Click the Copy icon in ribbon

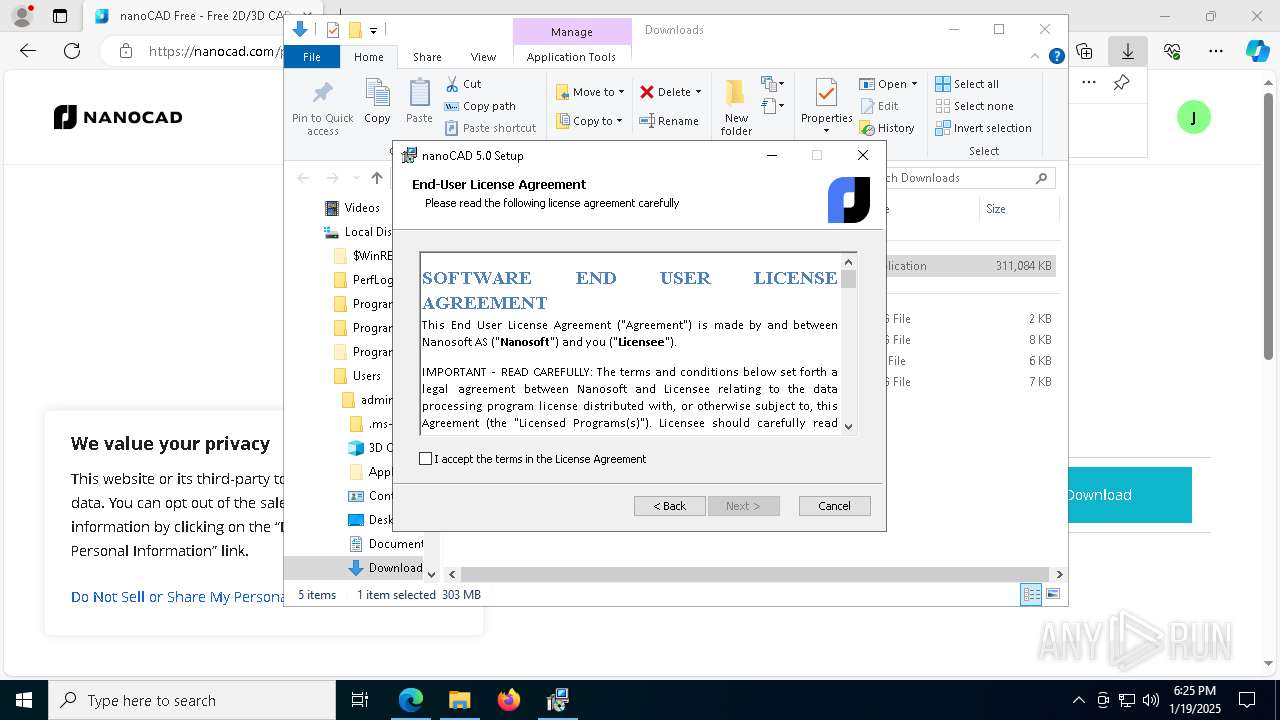(377, 102)
